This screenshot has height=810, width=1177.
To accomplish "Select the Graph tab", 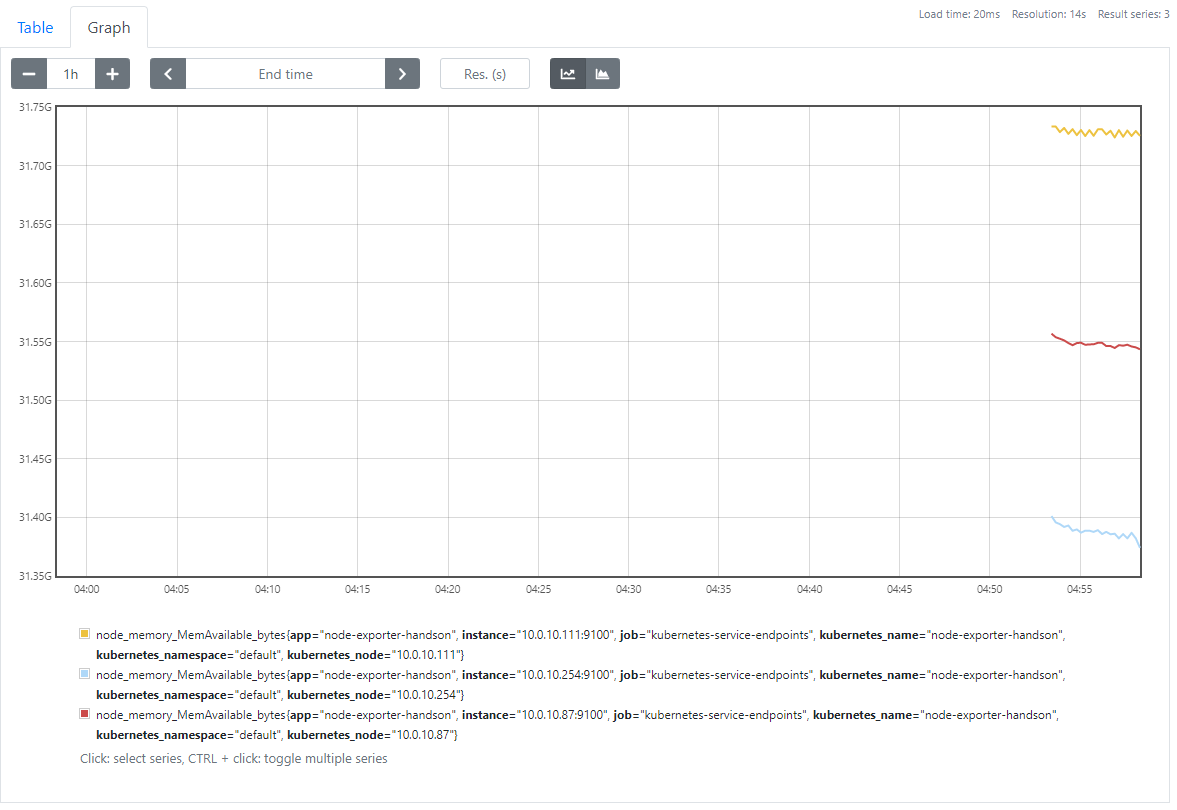I will click(x=109, y=27).
